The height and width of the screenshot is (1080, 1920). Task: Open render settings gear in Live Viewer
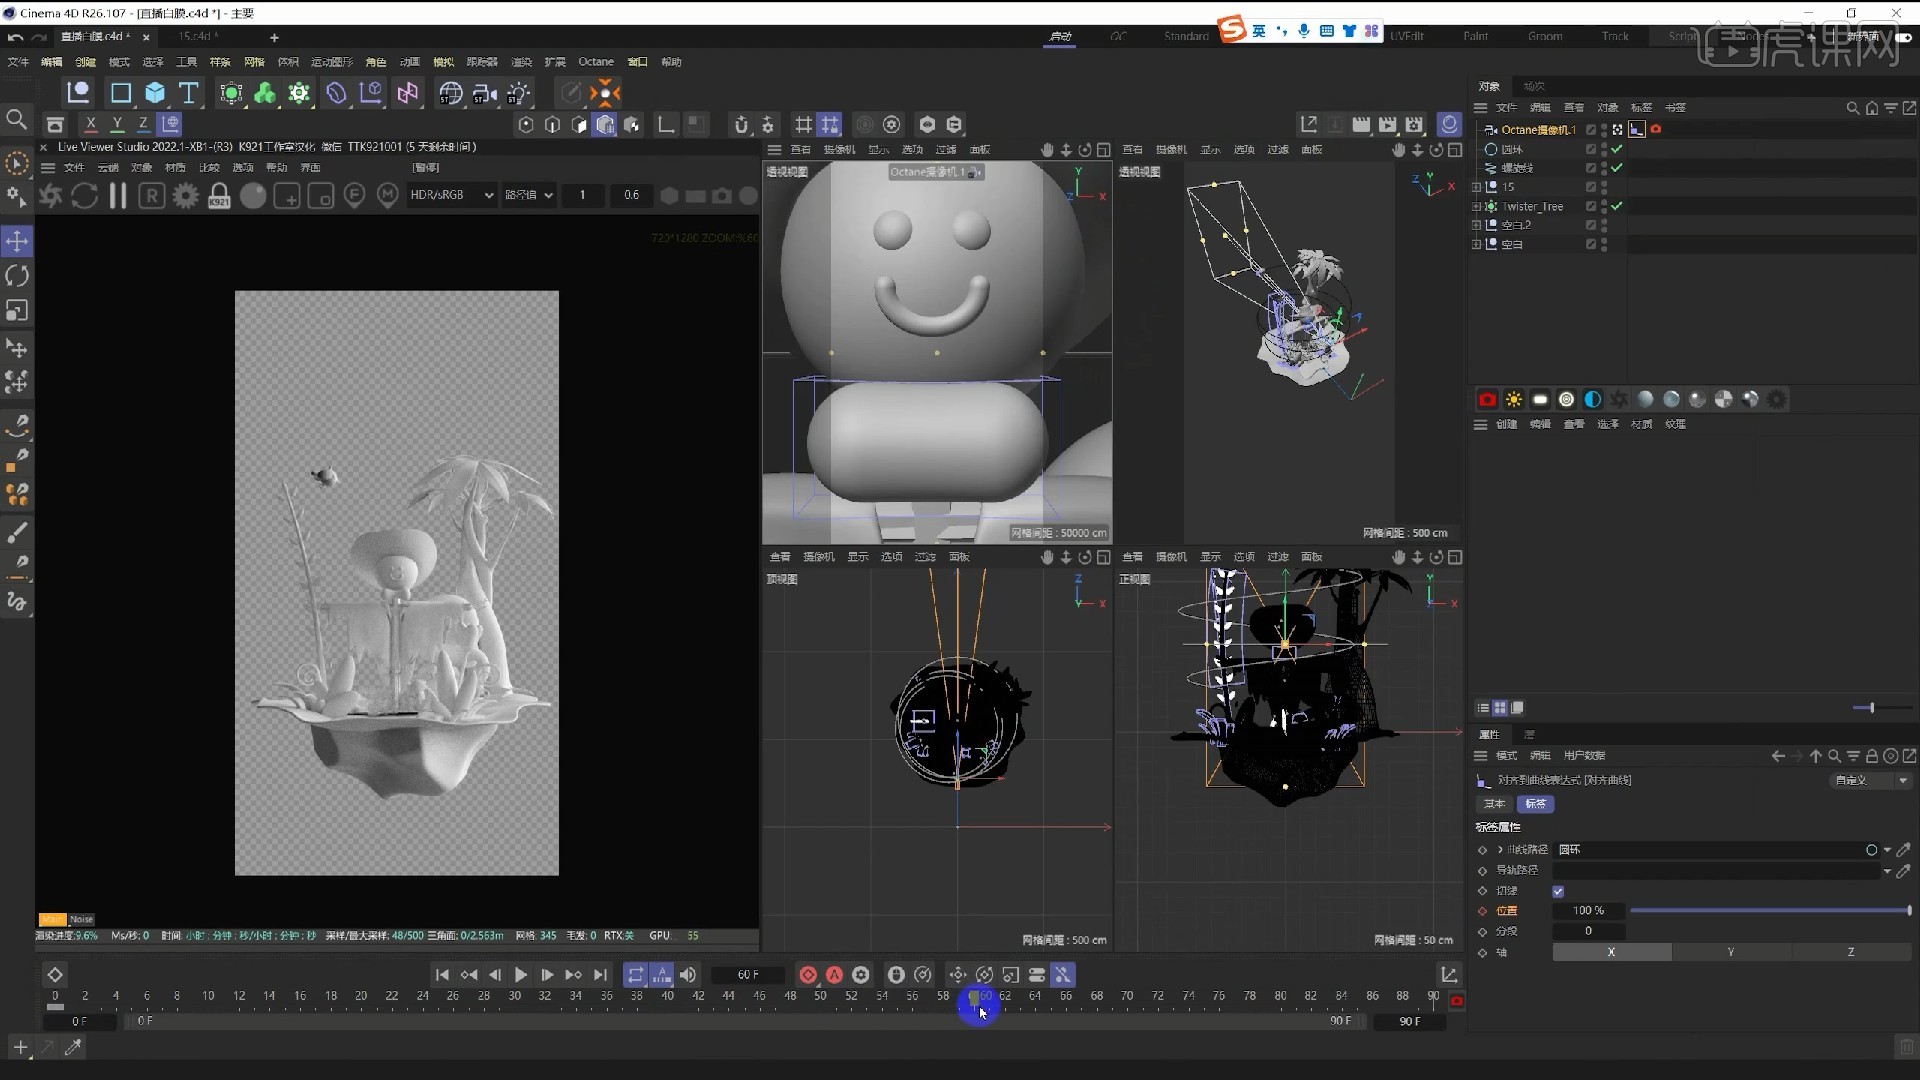click(x=185, y=196)
